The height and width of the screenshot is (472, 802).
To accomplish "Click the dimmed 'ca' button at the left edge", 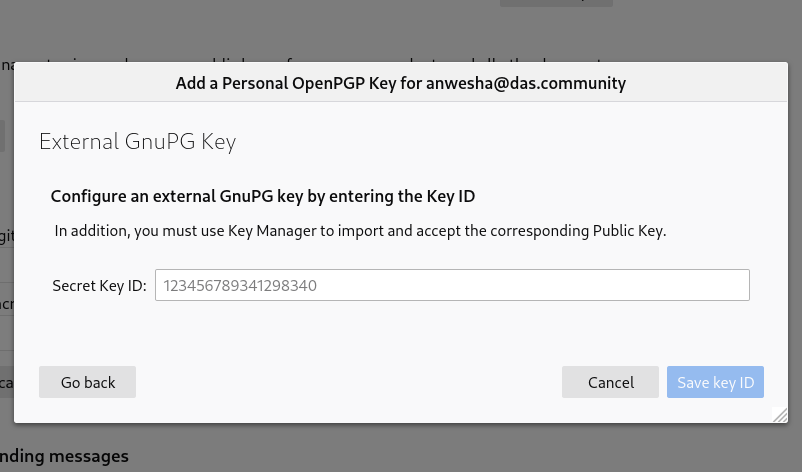I will (x=7, y=382).
